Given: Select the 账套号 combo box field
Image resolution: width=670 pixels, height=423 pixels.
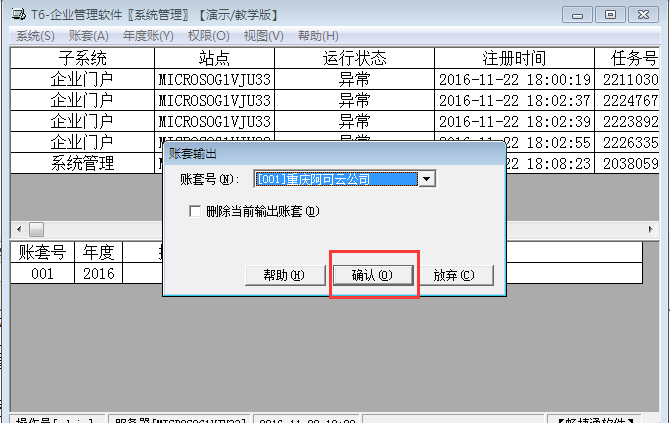Looking at the screenshot, I should pos(335,180).
